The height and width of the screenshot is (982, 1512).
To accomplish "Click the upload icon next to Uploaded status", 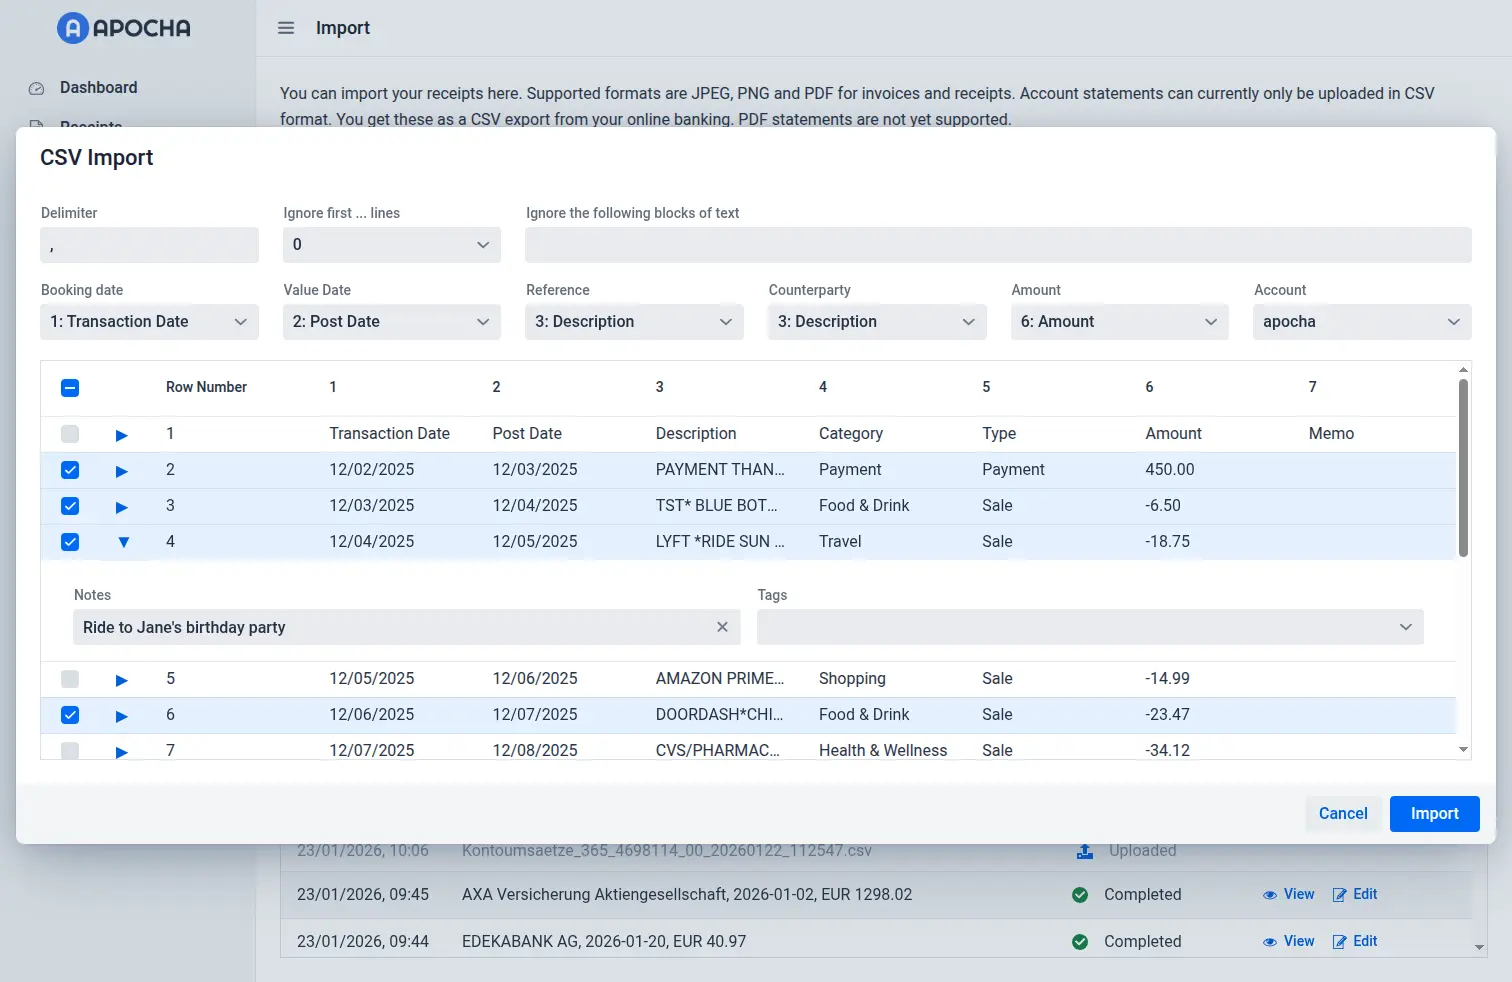I will [x=1084, y=851].
